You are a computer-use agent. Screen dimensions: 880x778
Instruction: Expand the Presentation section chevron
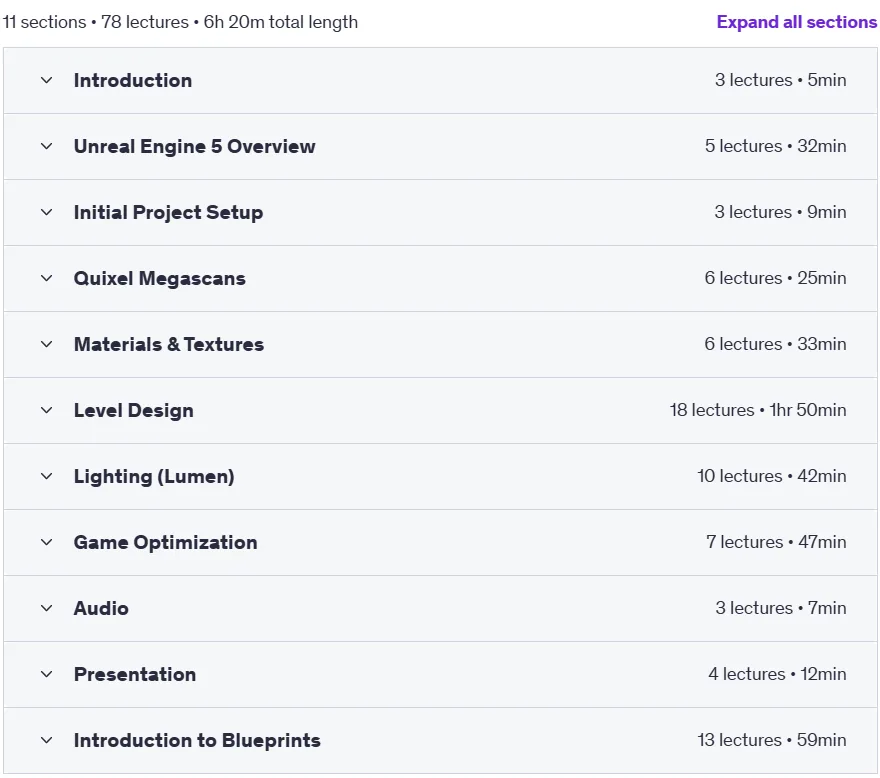click(47, 674)
